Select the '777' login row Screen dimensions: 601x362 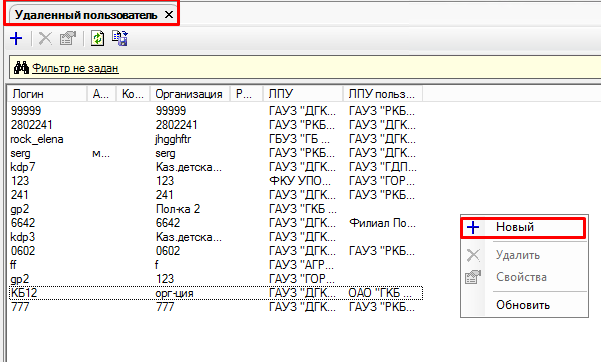pos(215,307)
